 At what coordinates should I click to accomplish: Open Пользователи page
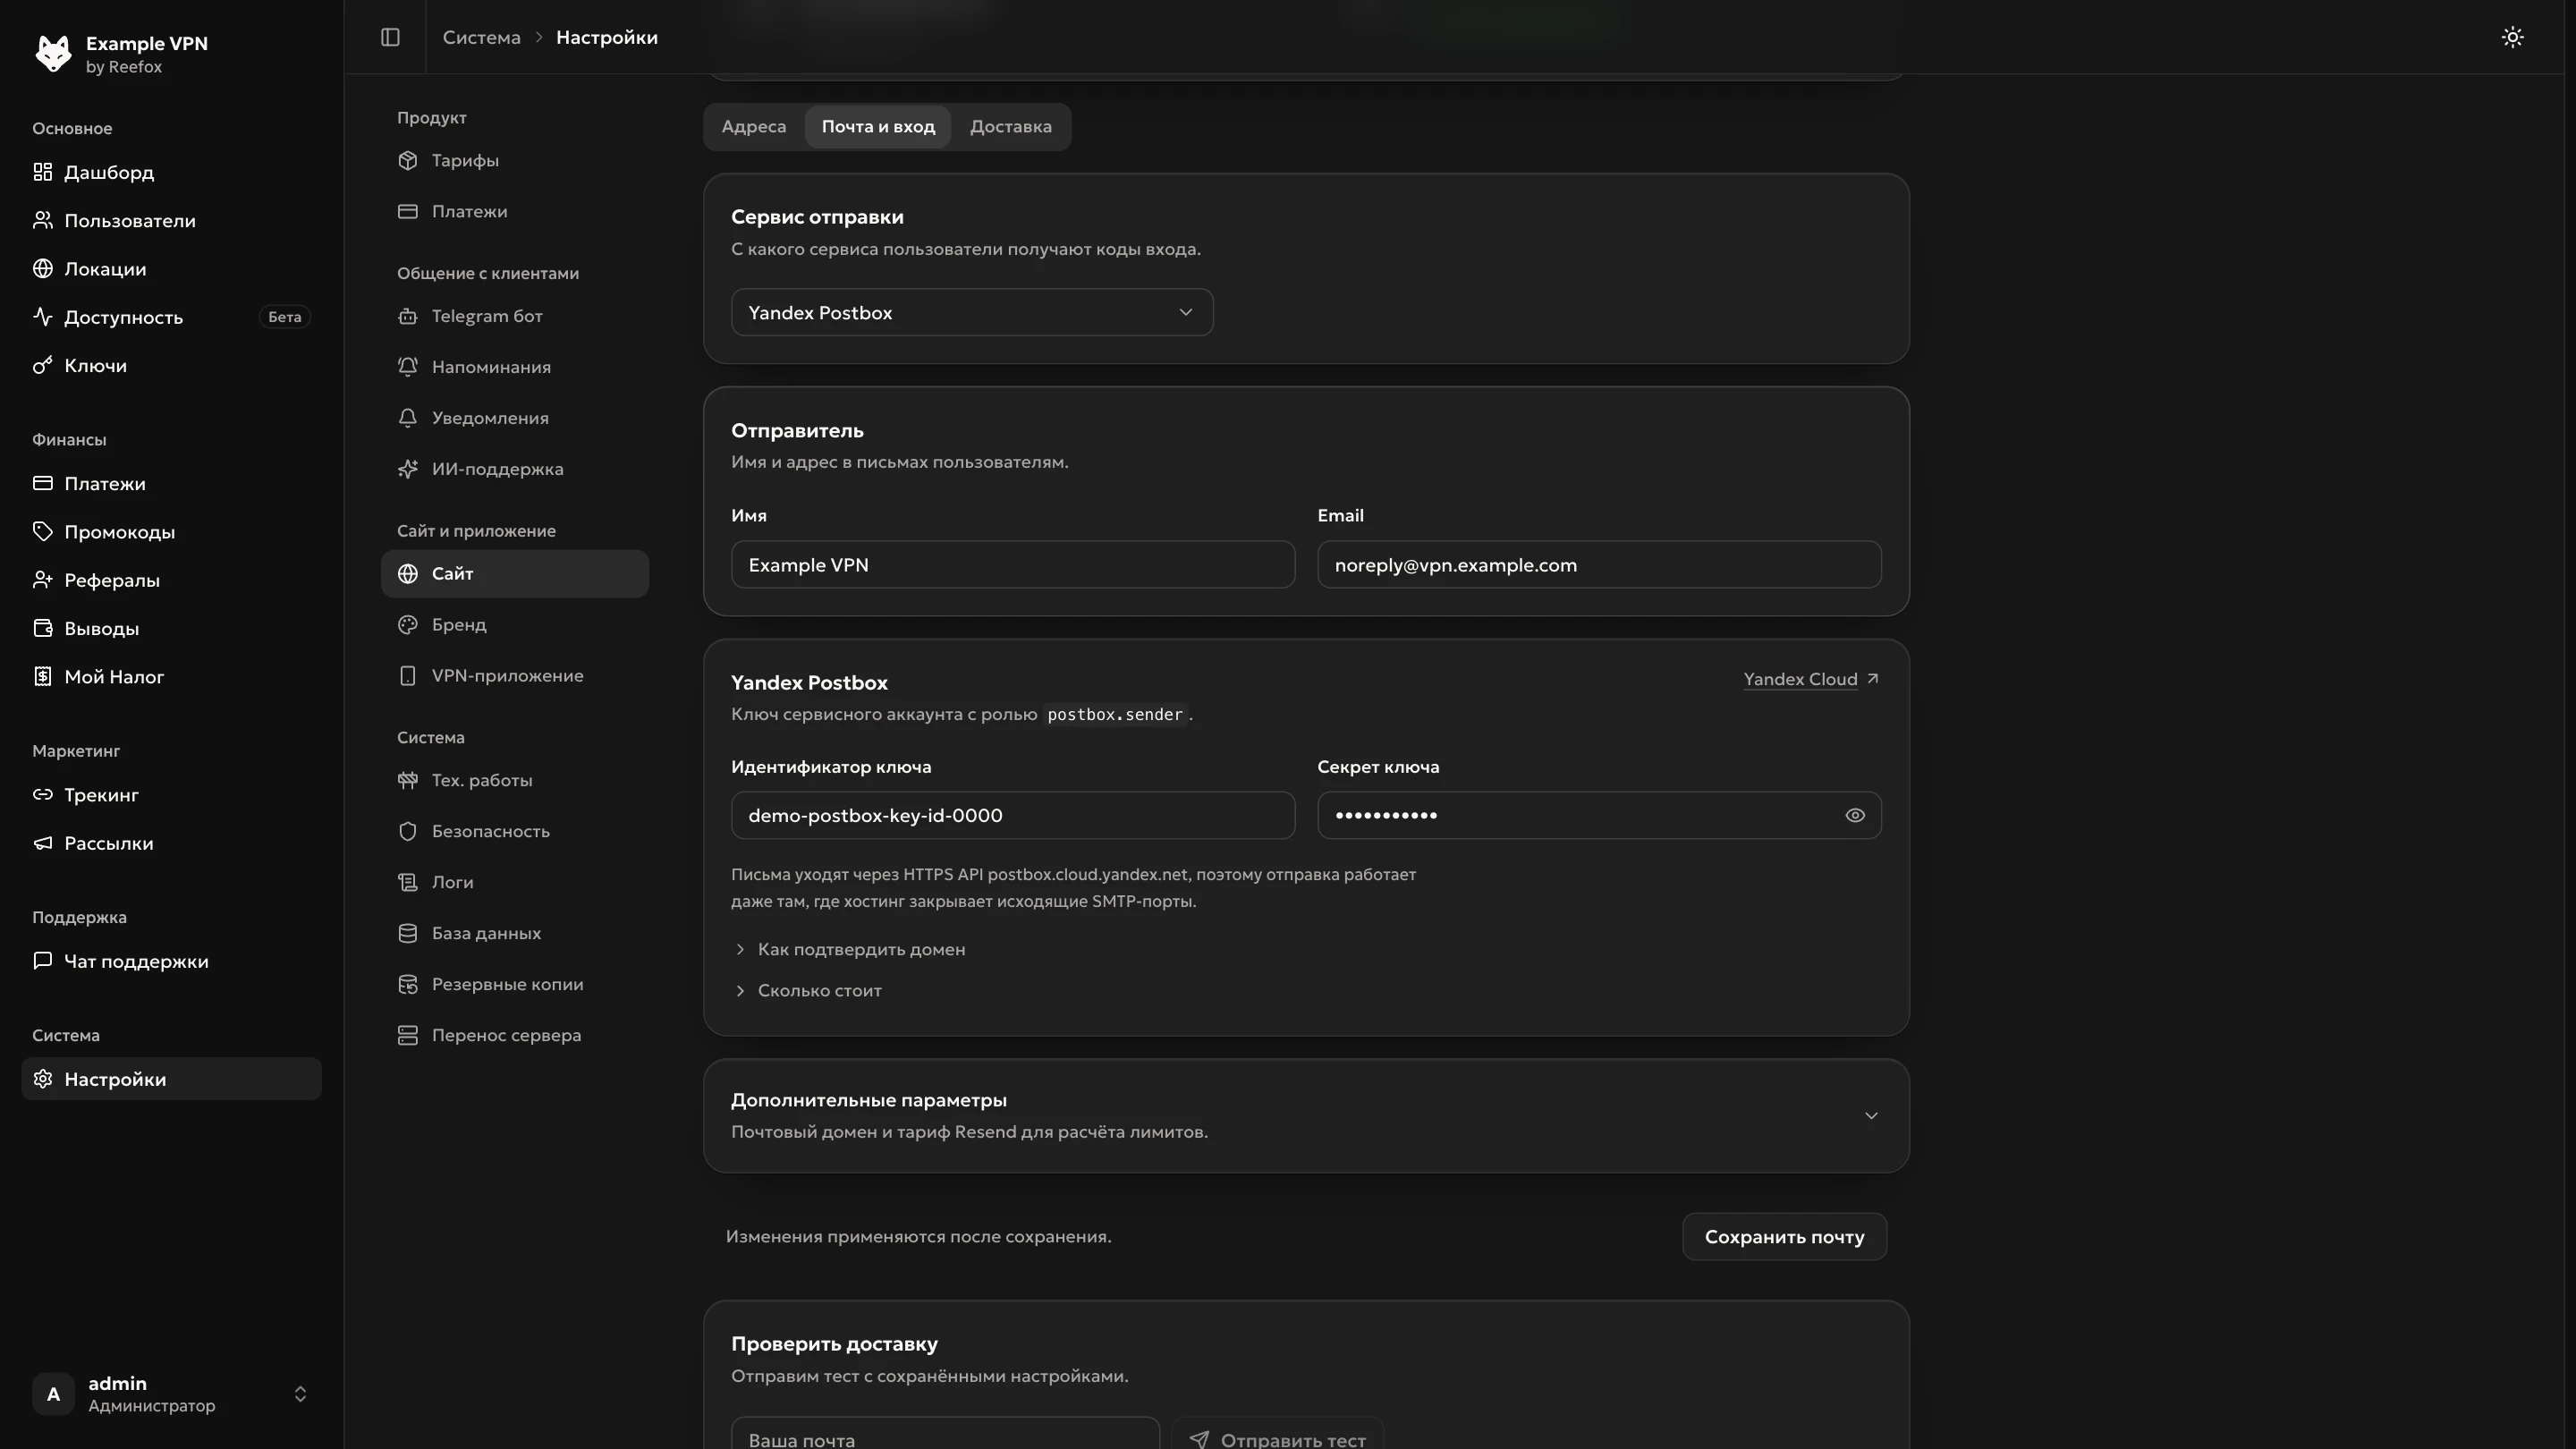click(x=171, y=220)
